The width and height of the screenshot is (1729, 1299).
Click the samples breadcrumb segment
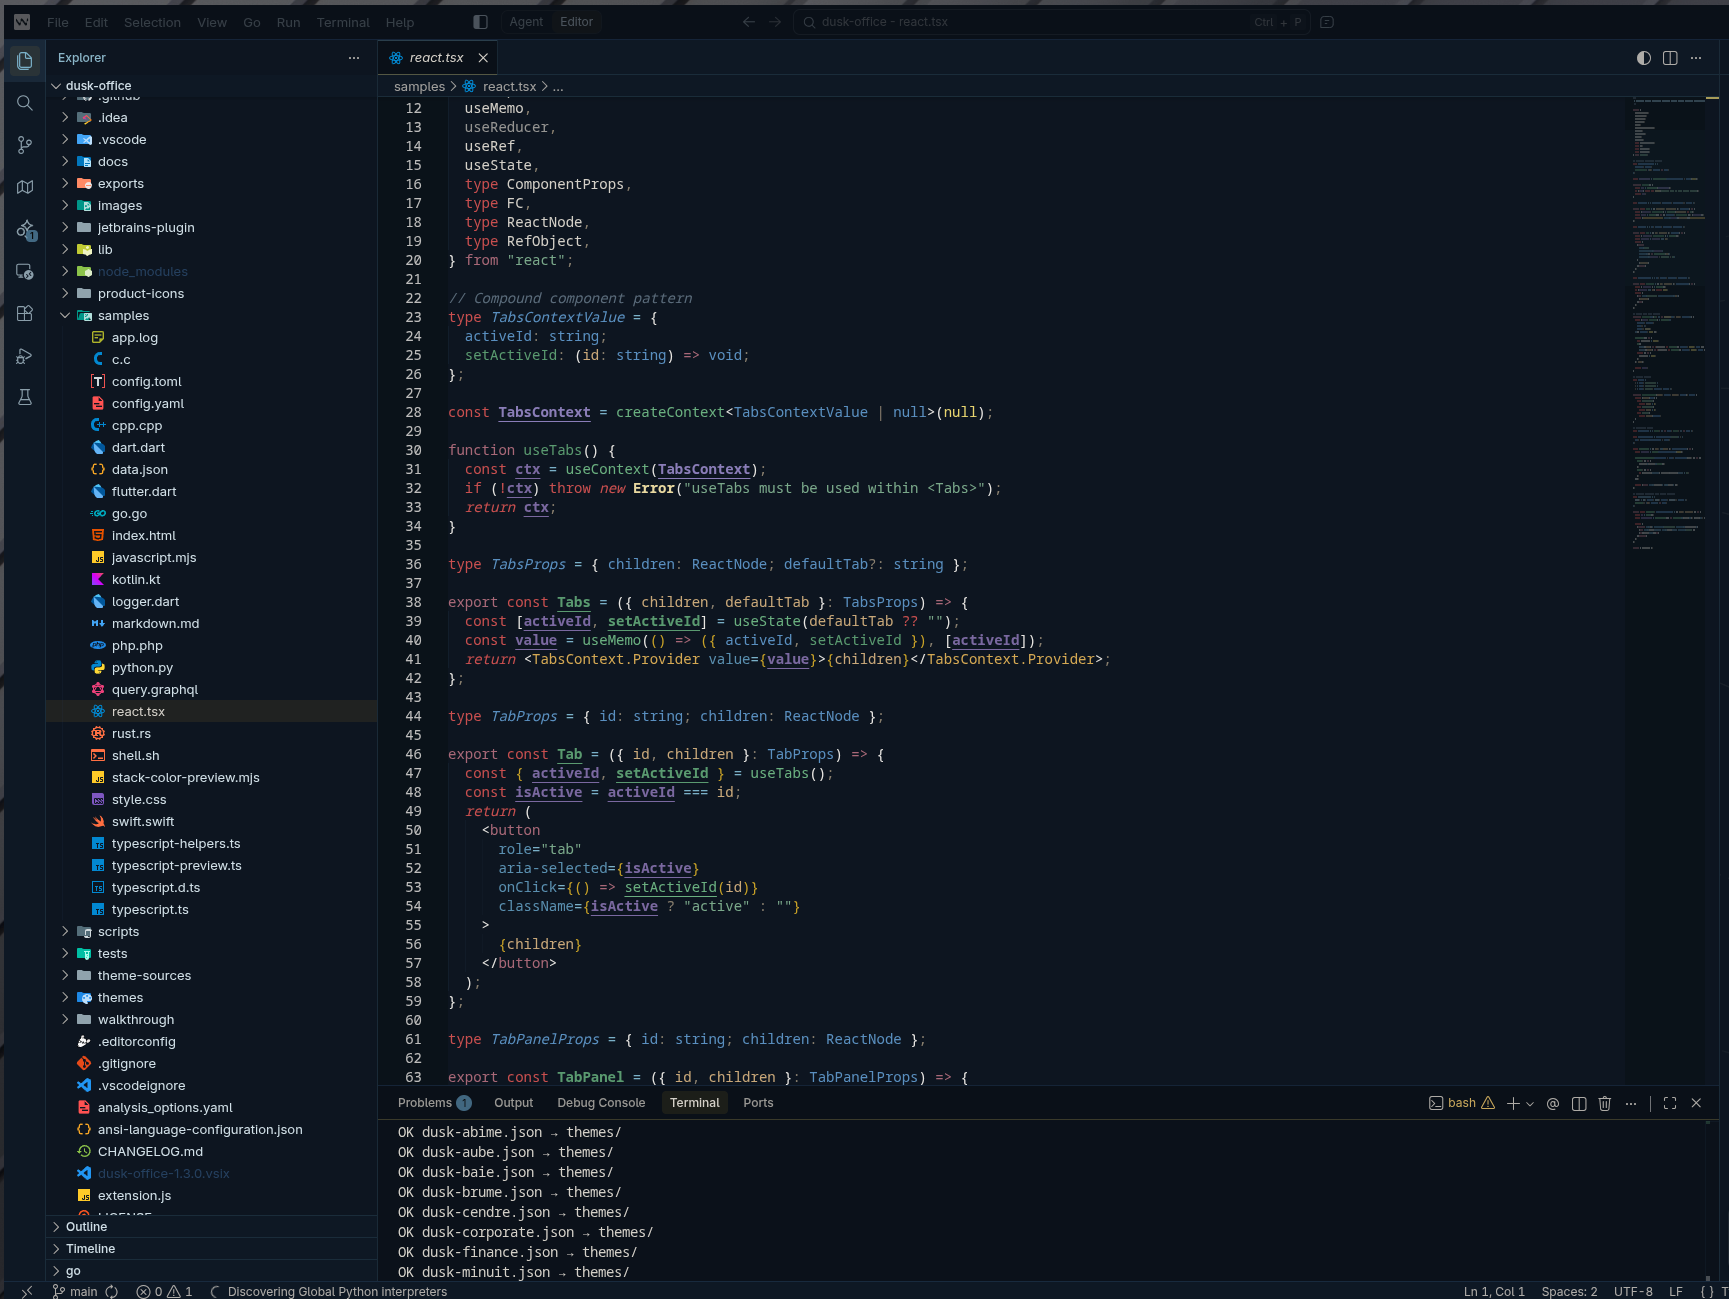click(x=419, y=87)
